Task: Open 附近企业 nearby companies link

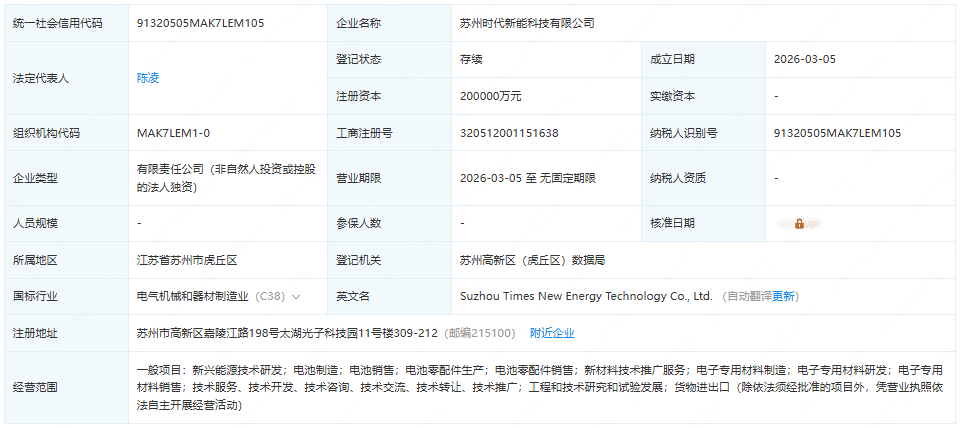Action: pos(552,333)
